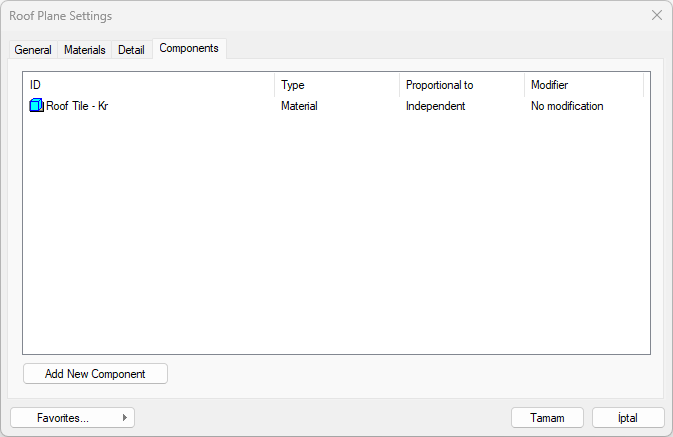Switch to the General tab
This screenshot has height=437, width=673.
pos(33,50)
